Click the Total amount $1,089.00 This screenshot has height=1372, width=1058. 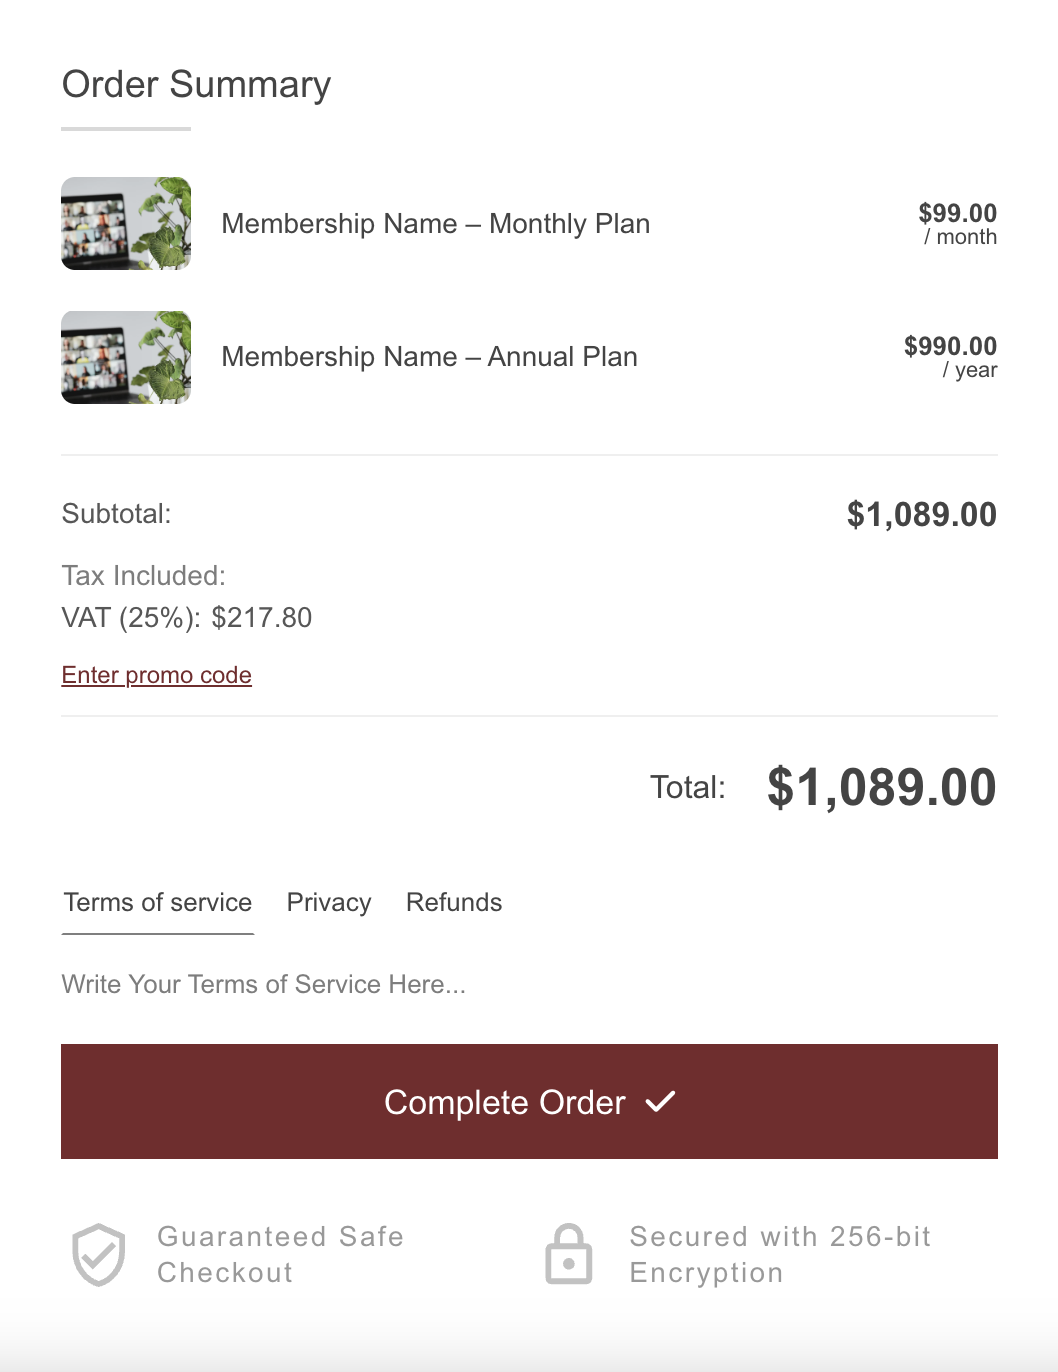882,787
